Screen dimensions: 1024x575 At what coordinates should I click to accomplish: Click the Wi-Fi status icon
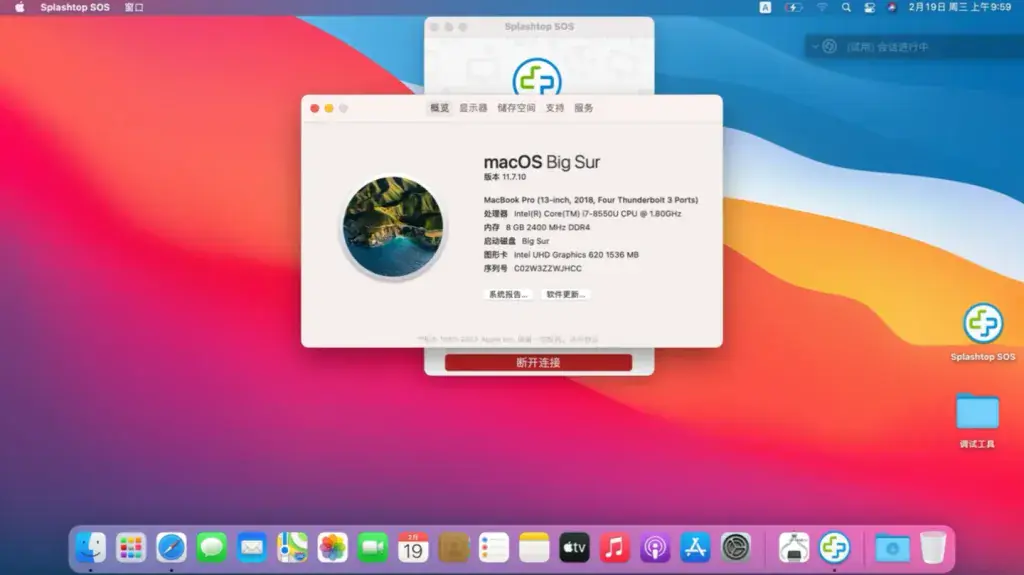[x=822, y=7]
